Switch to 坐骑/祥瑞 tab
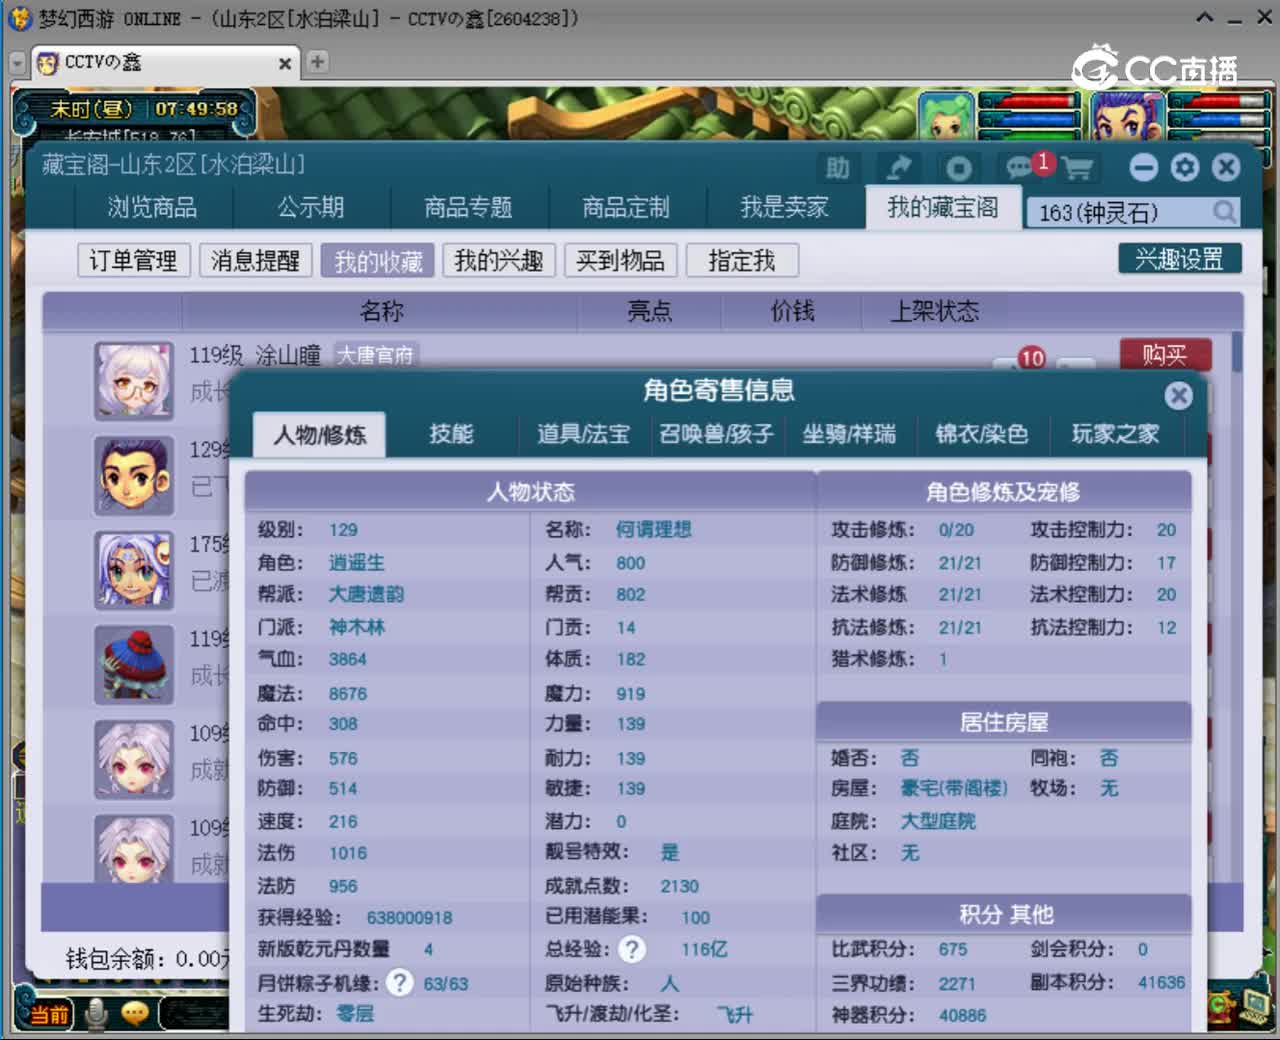The height and width of the screenshot is (1040, 1280). click(849, 434)
